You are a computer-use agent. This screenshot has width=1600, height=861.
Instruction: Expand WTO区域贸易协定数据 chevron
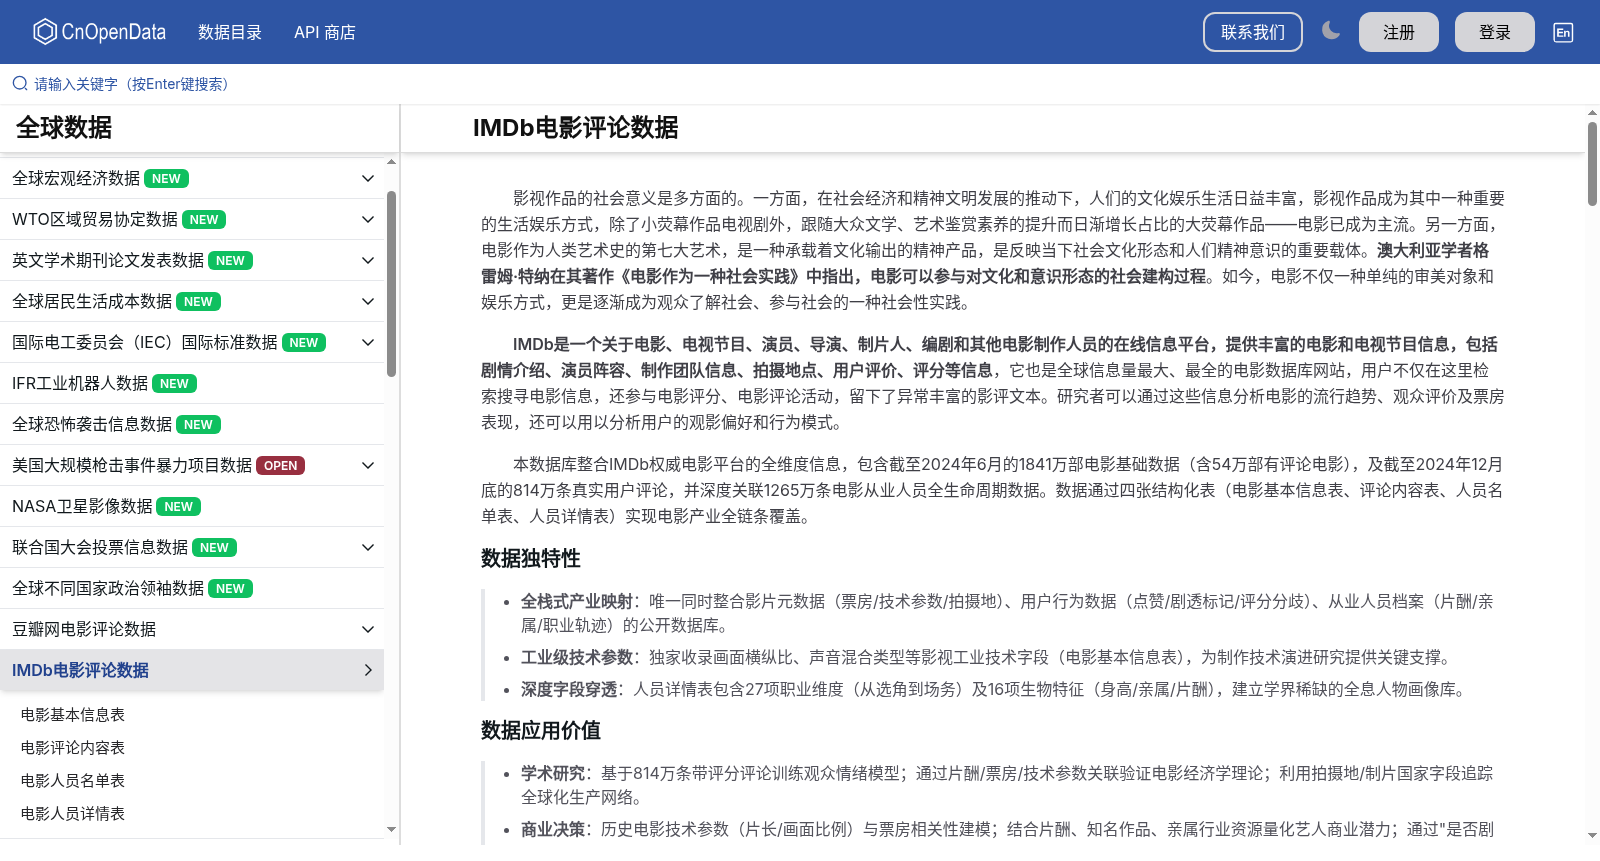[x=368, y=219]
